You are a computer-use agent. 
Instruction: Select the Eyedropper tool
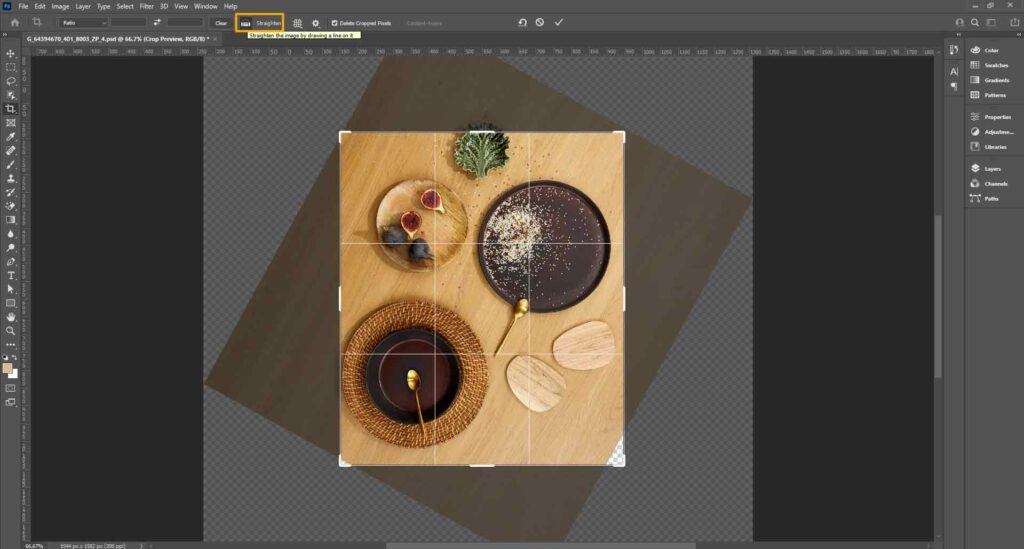(10, 136)
